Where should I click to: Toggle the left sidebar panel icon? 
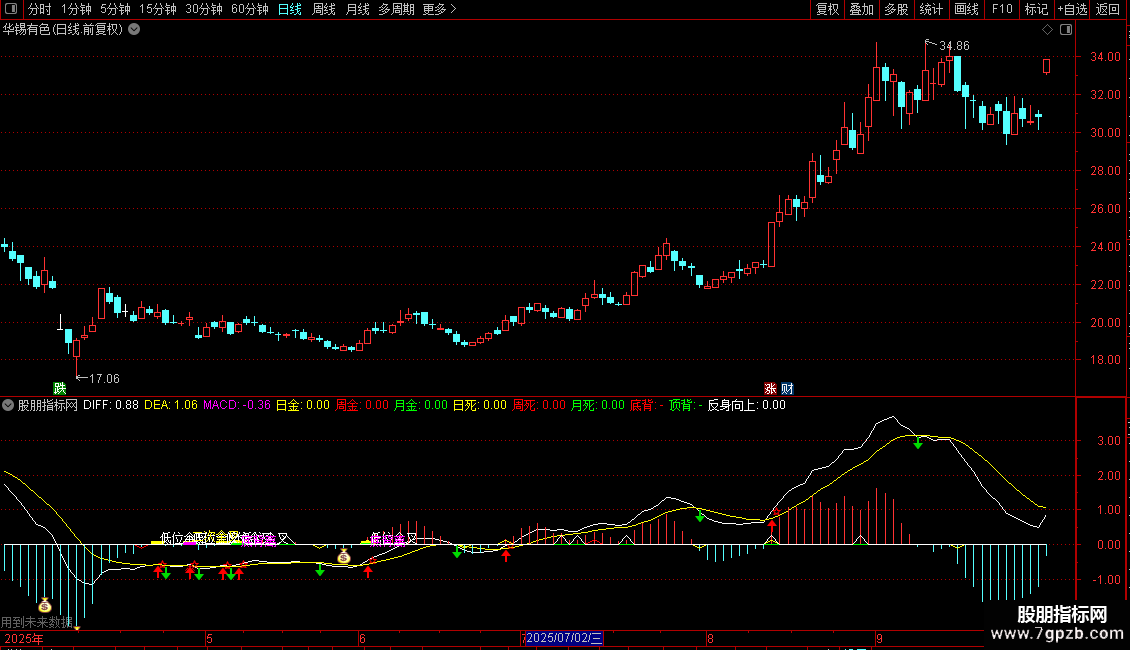tap(11, 9)
